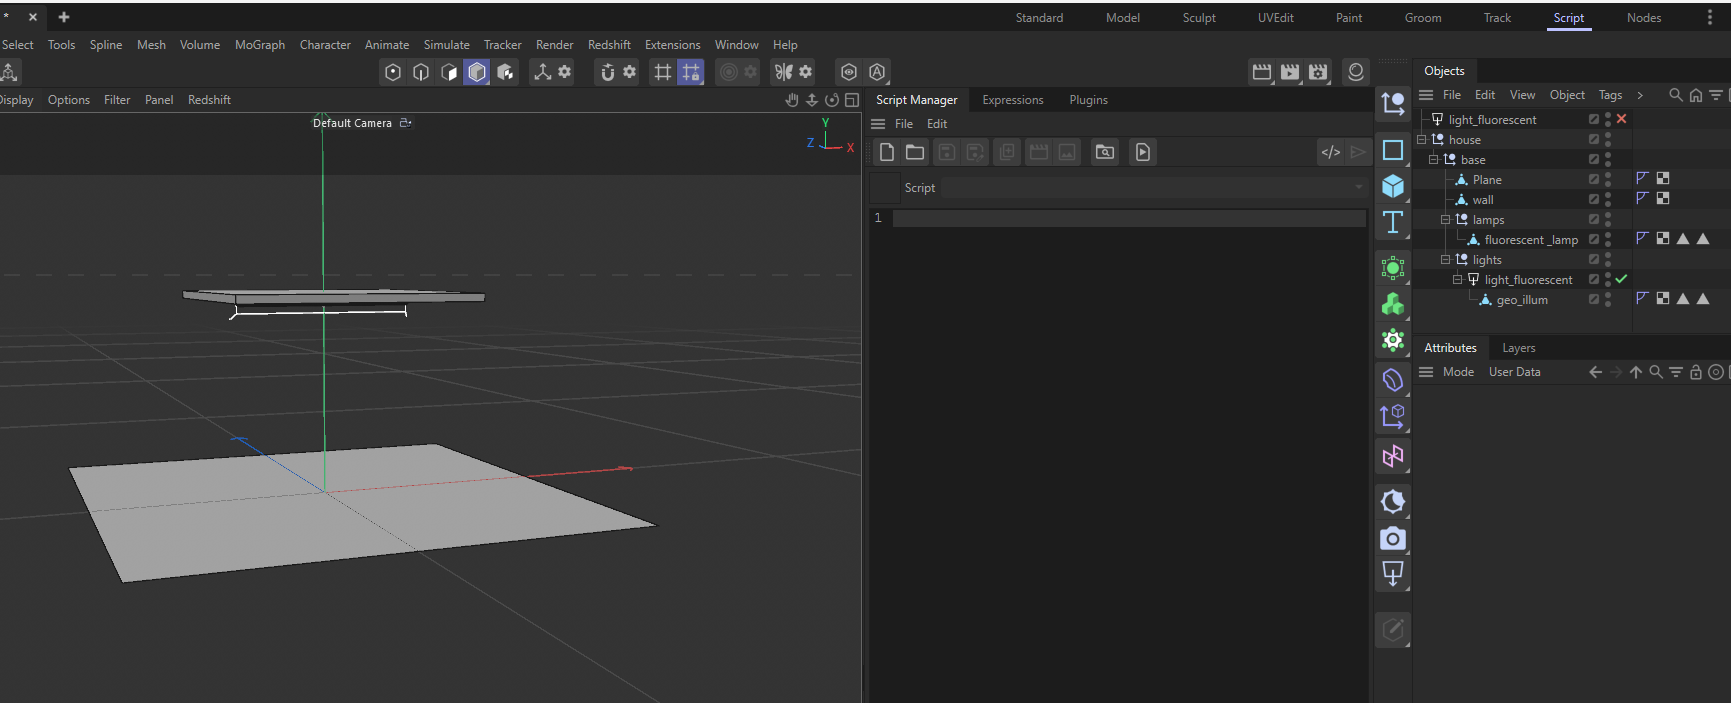Click into script editor line 1
This screenshot has height=703, width=1731.
[x=1129, y=218]
